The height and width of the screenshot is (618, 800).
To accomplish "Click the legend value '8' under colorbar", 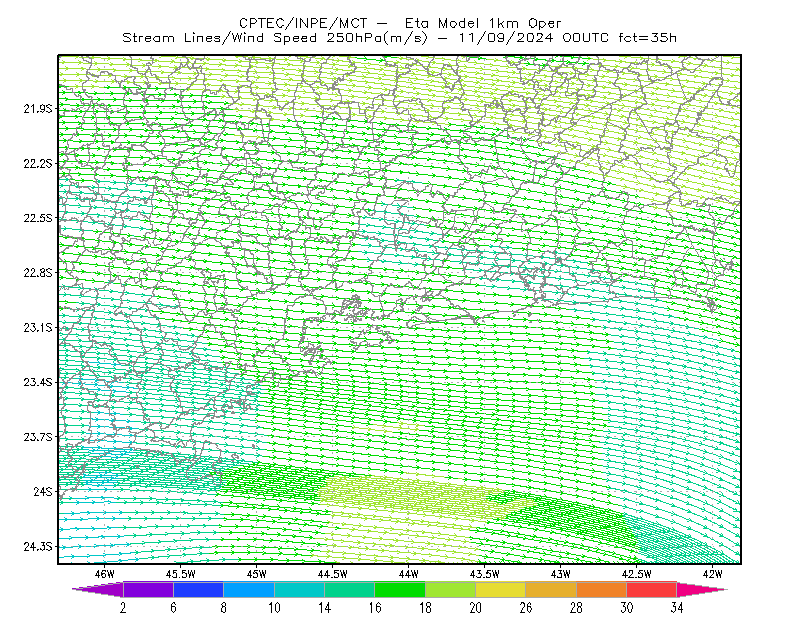I will click(x=223, y=608).
